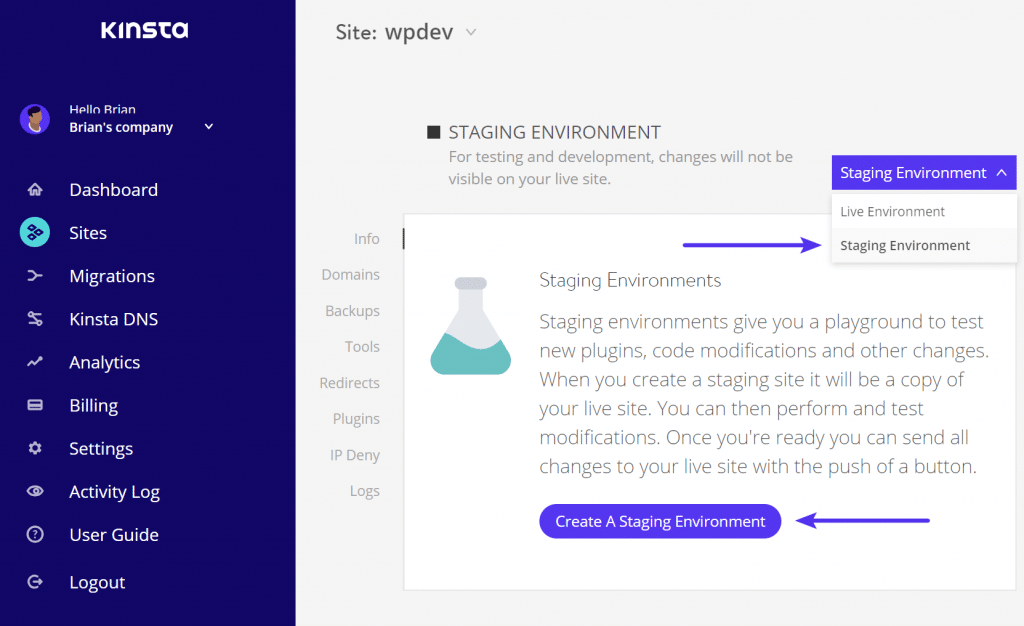This screenshot has height=626, width=1024.
Task: Open the Dashboard menu item
Action: [x=114, y=190]
